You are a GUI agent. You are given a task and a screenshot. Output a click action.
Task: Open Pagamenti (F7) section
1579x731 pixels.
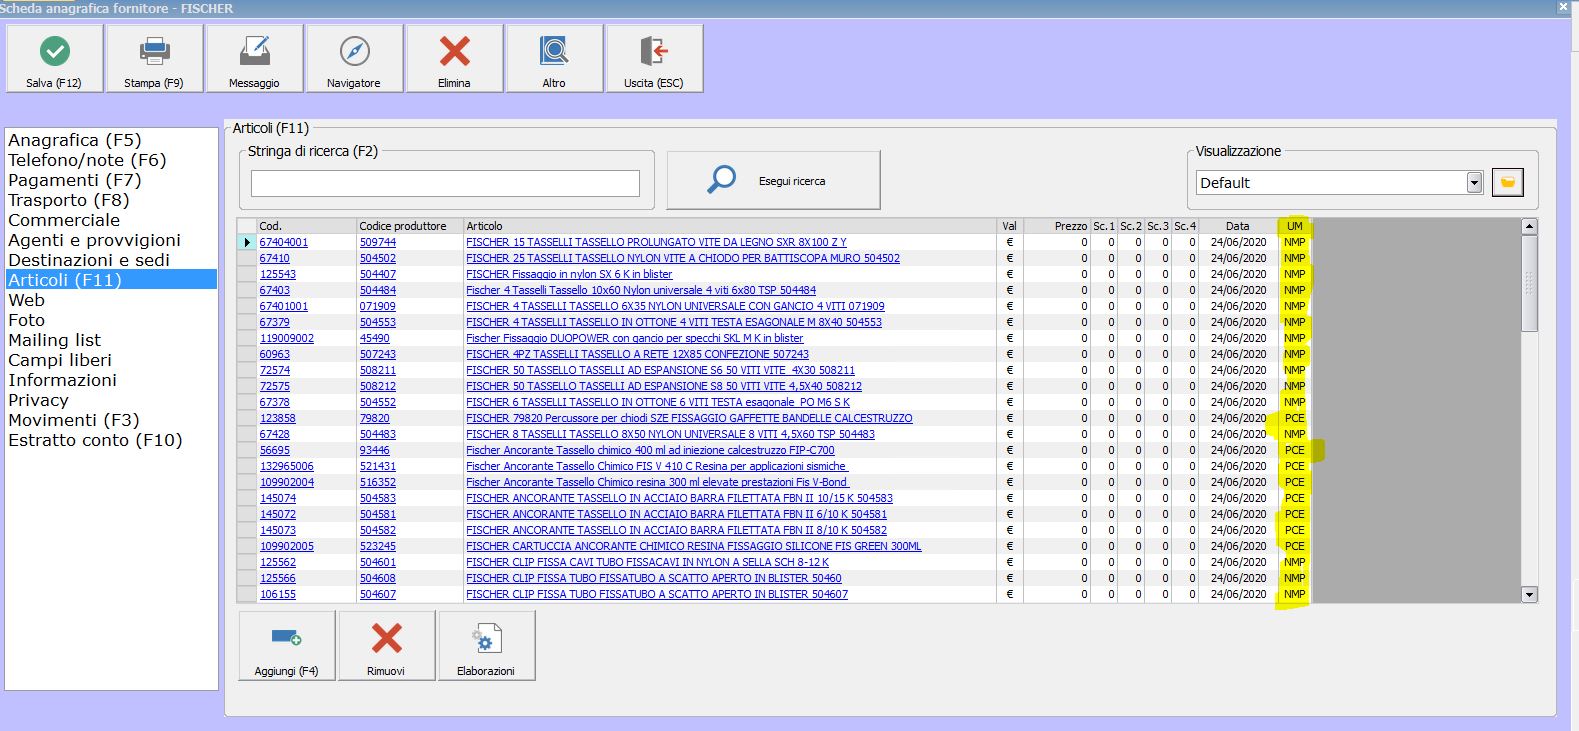point(75,180)
